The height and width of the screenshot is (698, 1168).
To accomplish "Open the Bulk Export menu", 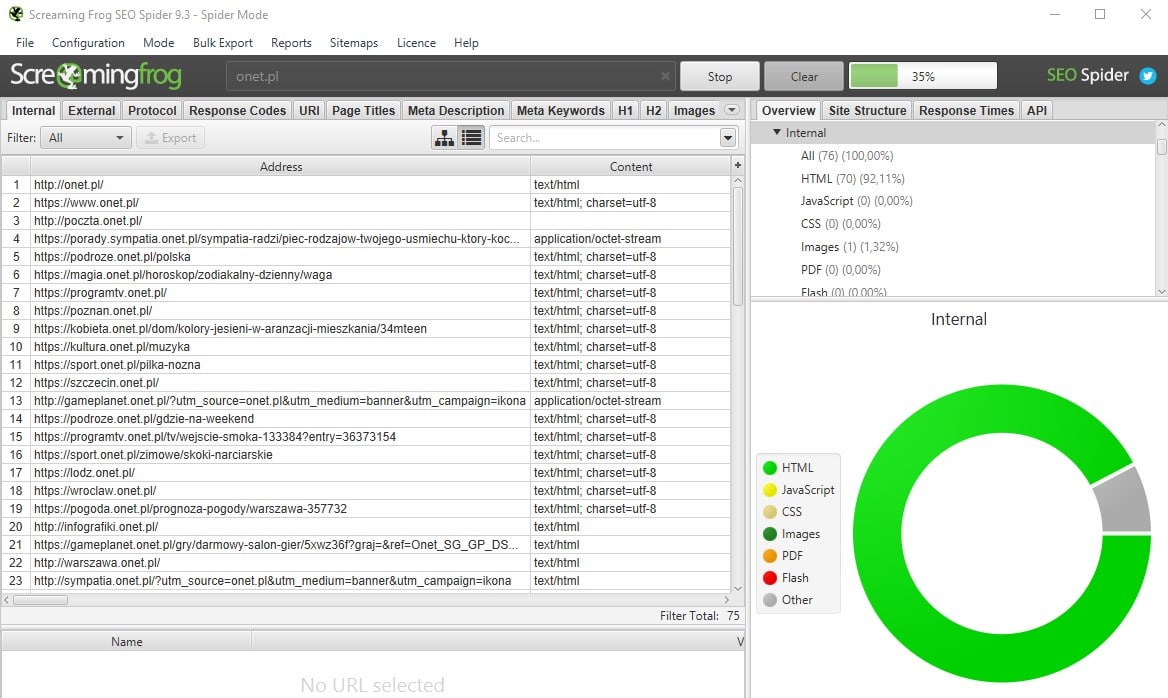I will (223, 42).
